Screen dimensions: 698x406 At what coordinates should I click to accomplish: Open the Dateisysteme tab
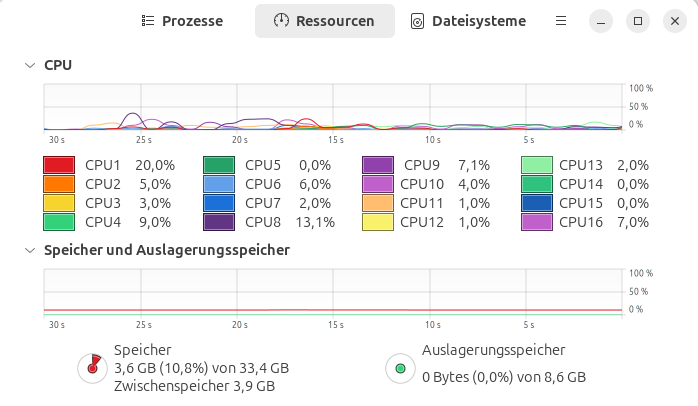click(467, 20)
